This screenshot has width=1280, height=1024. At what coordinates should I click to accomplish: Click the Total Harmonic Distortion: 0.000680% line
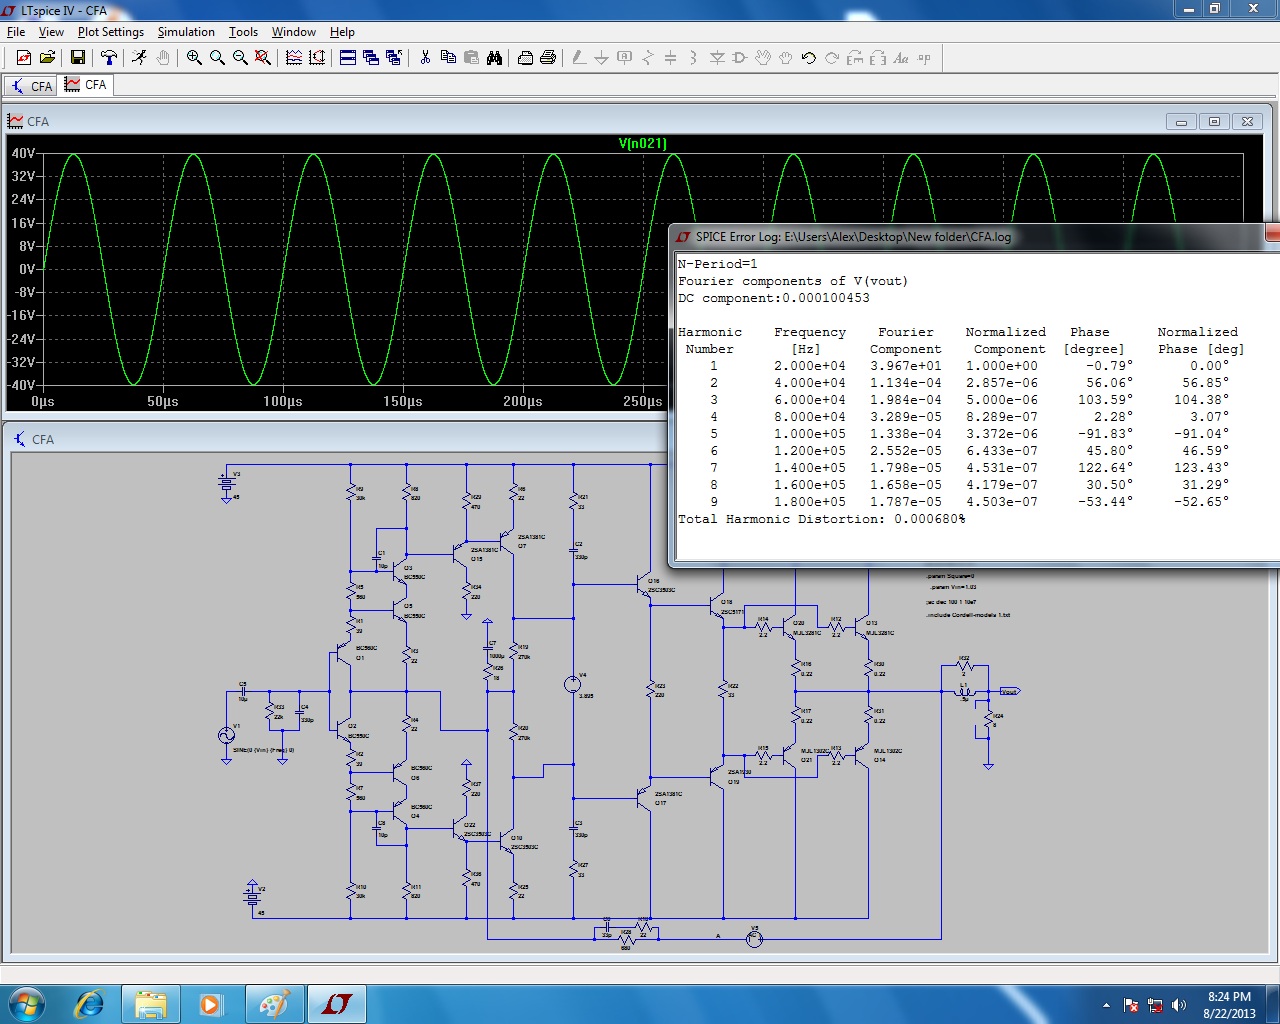(x=822, y=519)
